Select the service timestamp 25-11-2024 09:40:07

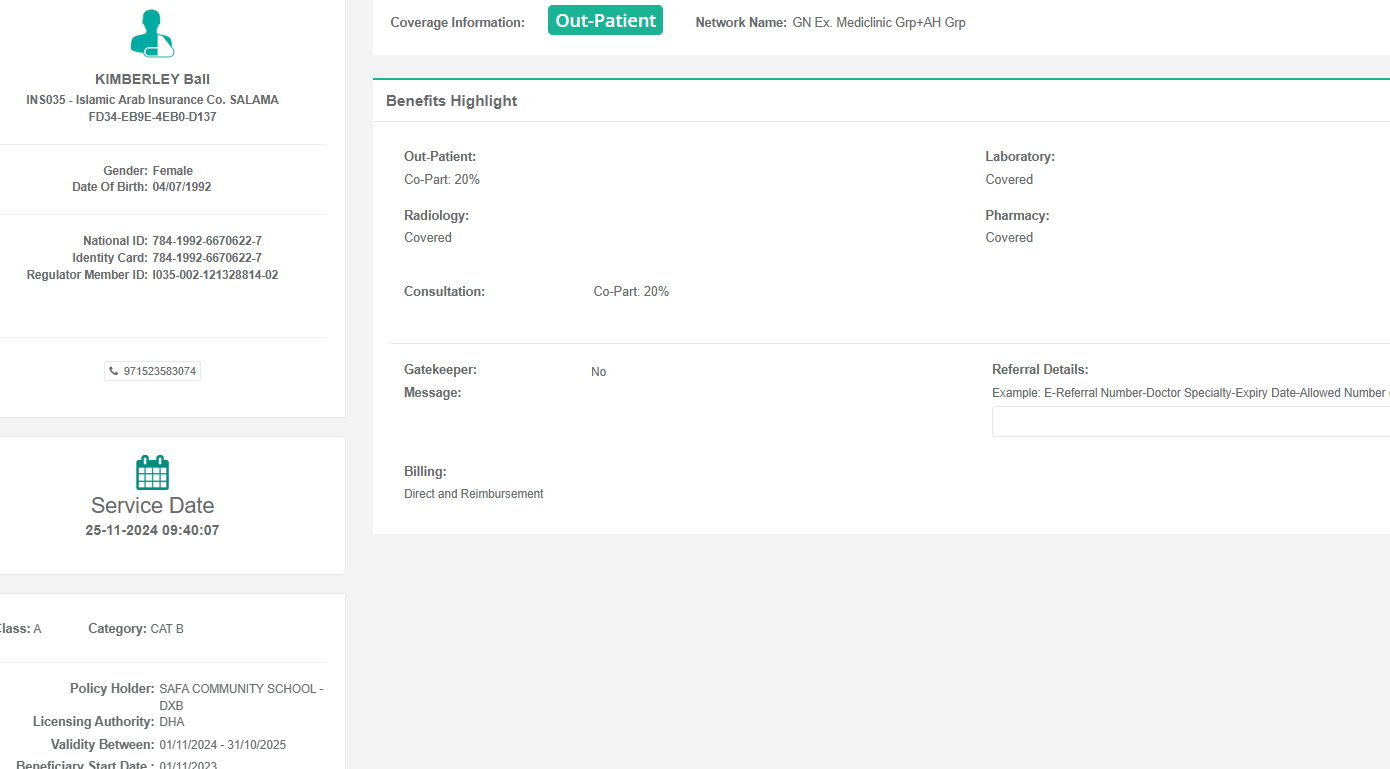(x=152, y=530)
